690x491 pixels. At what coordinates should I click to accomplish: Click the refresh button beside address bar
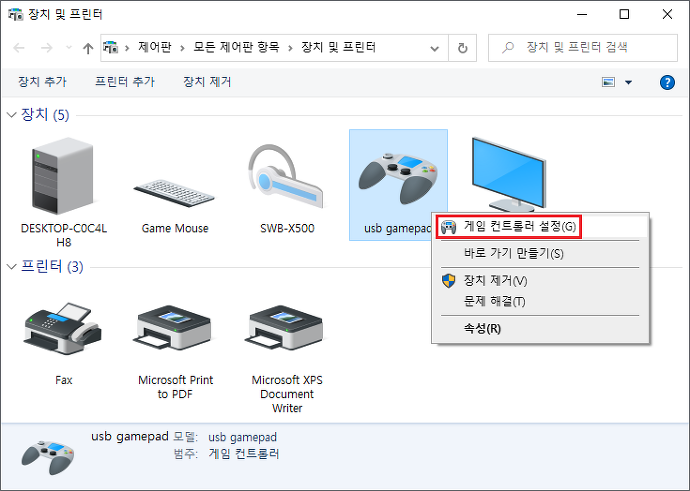click(462, 48)
